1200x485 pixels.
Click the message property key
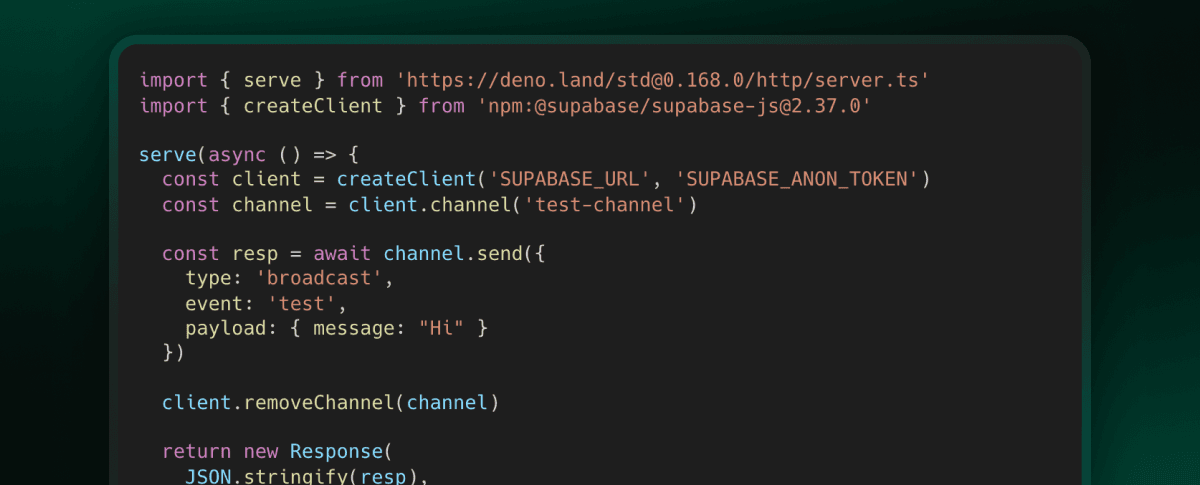click(353, 328)
